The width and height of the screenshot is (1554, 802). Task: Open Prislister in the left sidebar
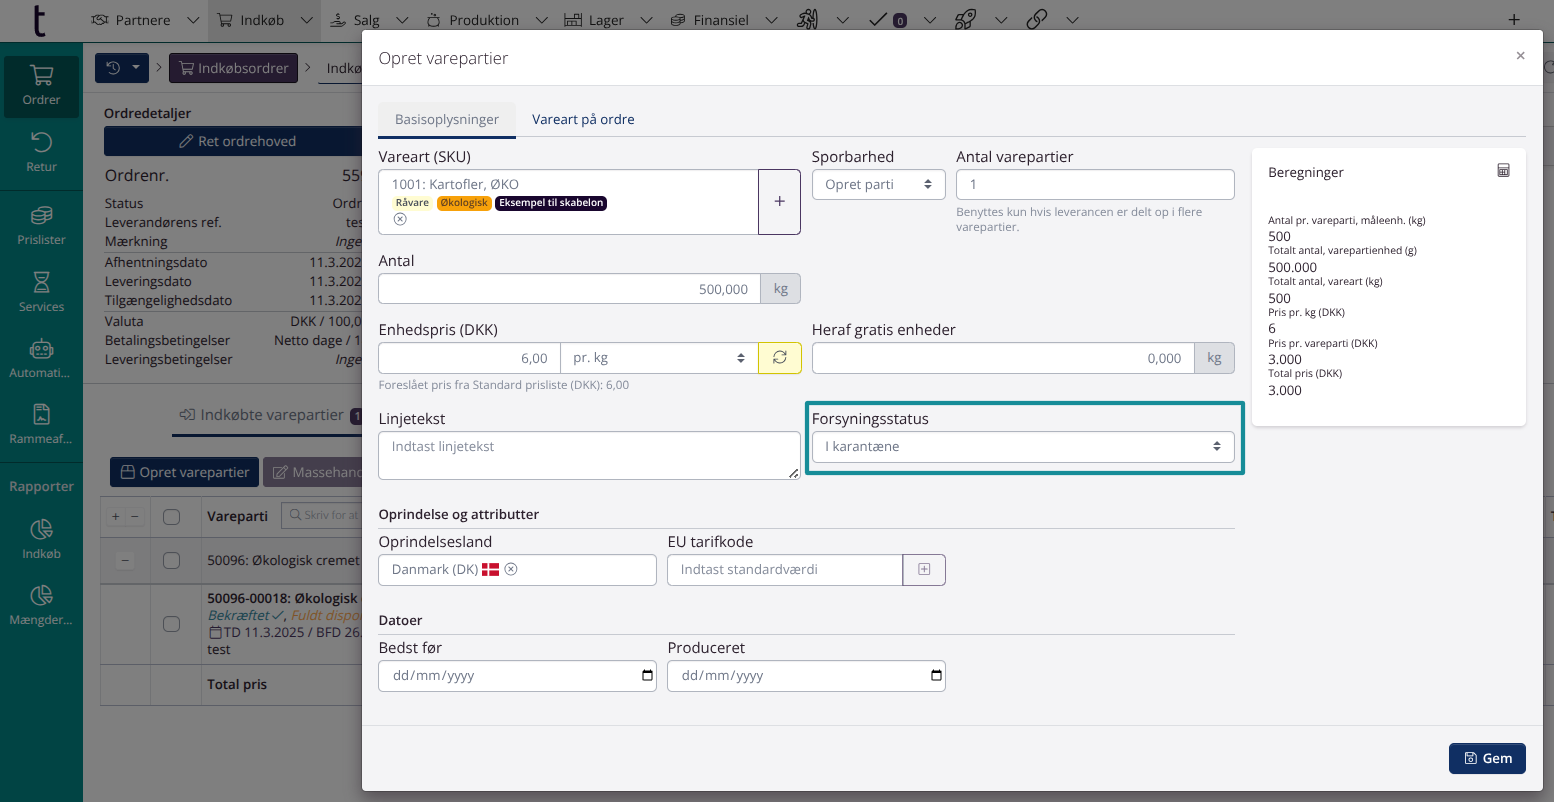point(41,225)
